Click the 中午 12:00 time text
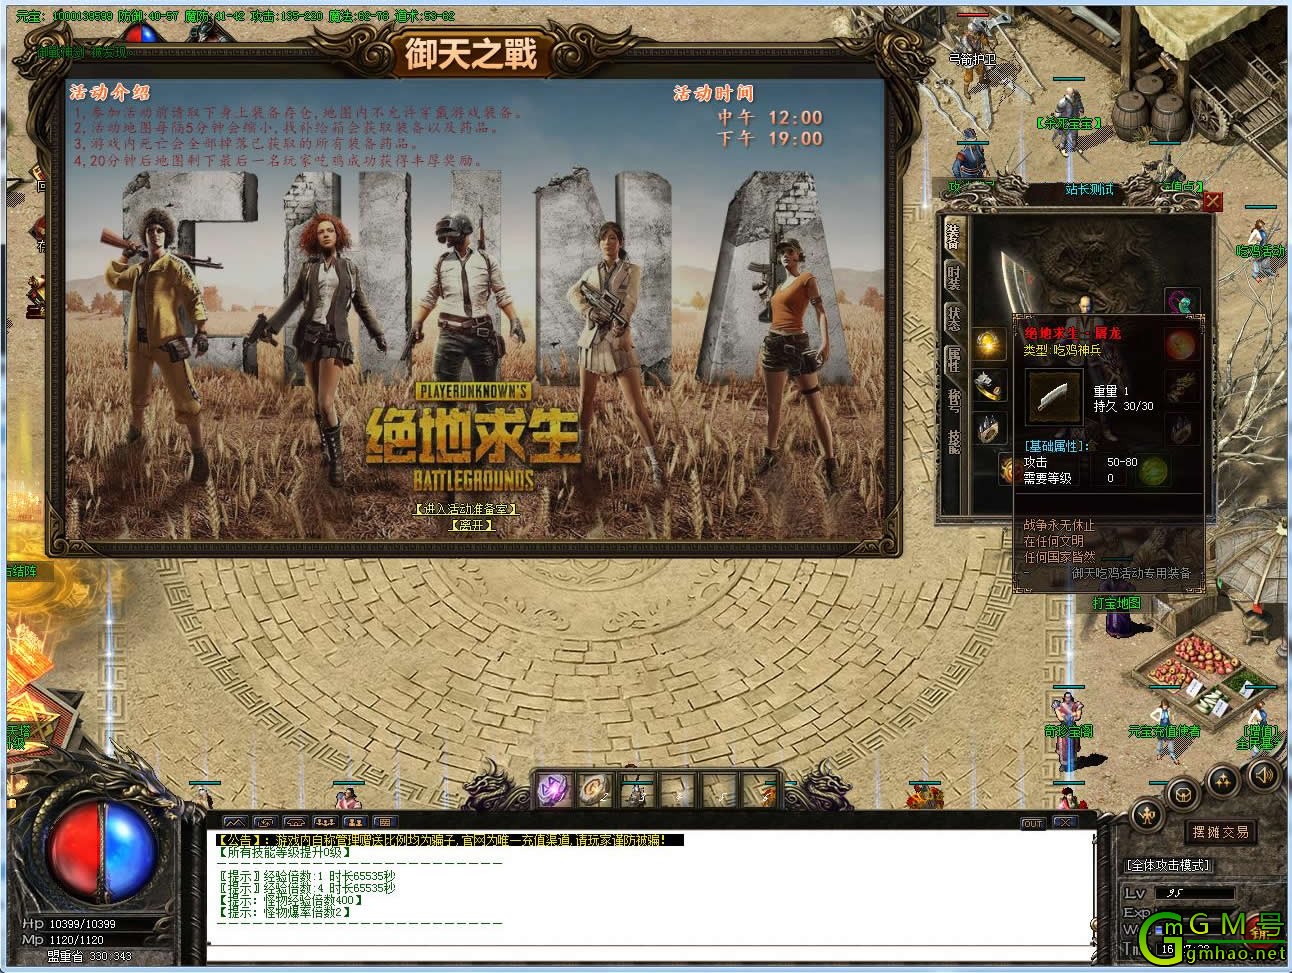Image resolution: width=1292 pixels, height=973 pixels. 770,117
